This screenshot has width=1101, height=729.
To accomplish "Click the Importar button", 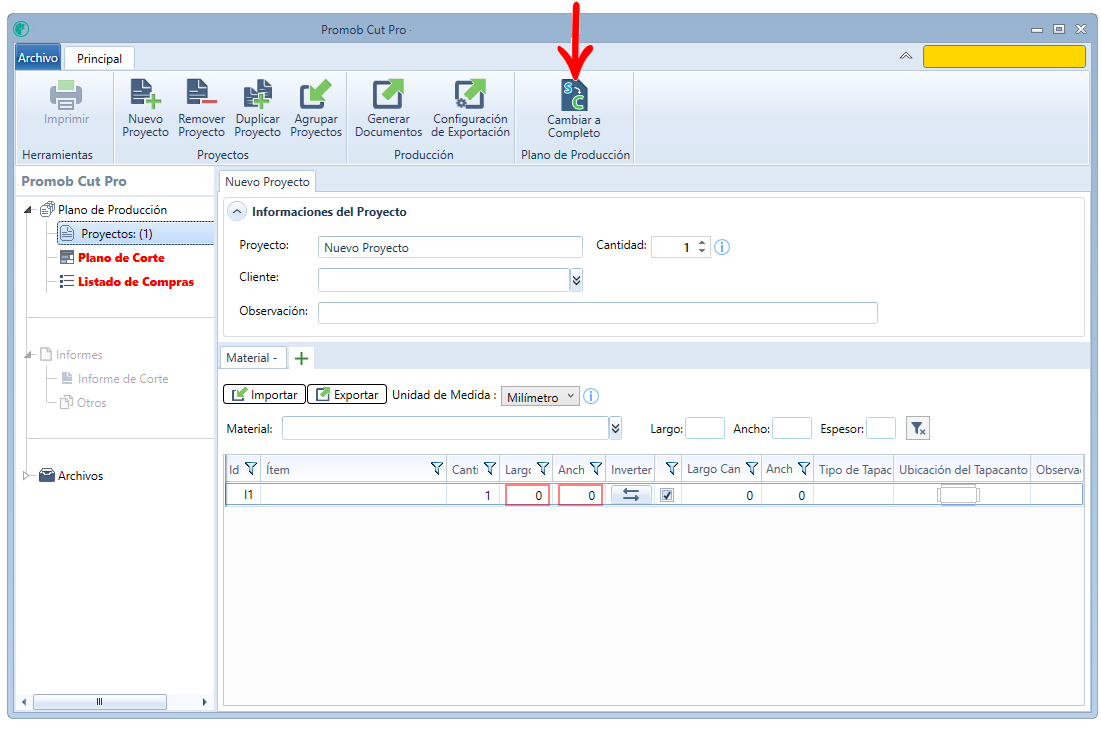I will [265, 395].
